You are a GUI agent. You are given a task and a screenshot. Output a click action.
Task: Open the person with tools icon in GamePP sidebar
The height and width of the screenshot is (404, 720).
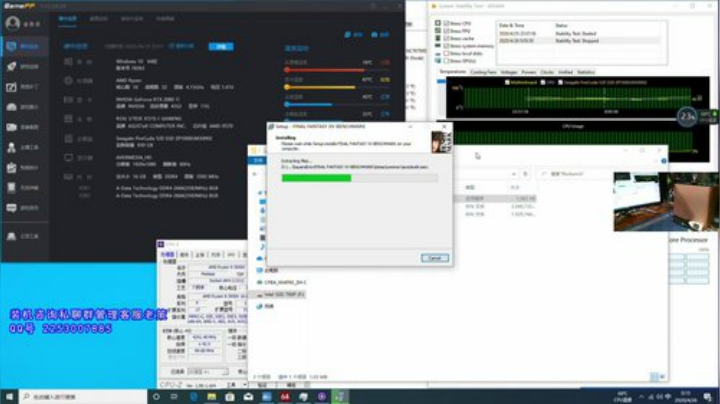point(11,147)
